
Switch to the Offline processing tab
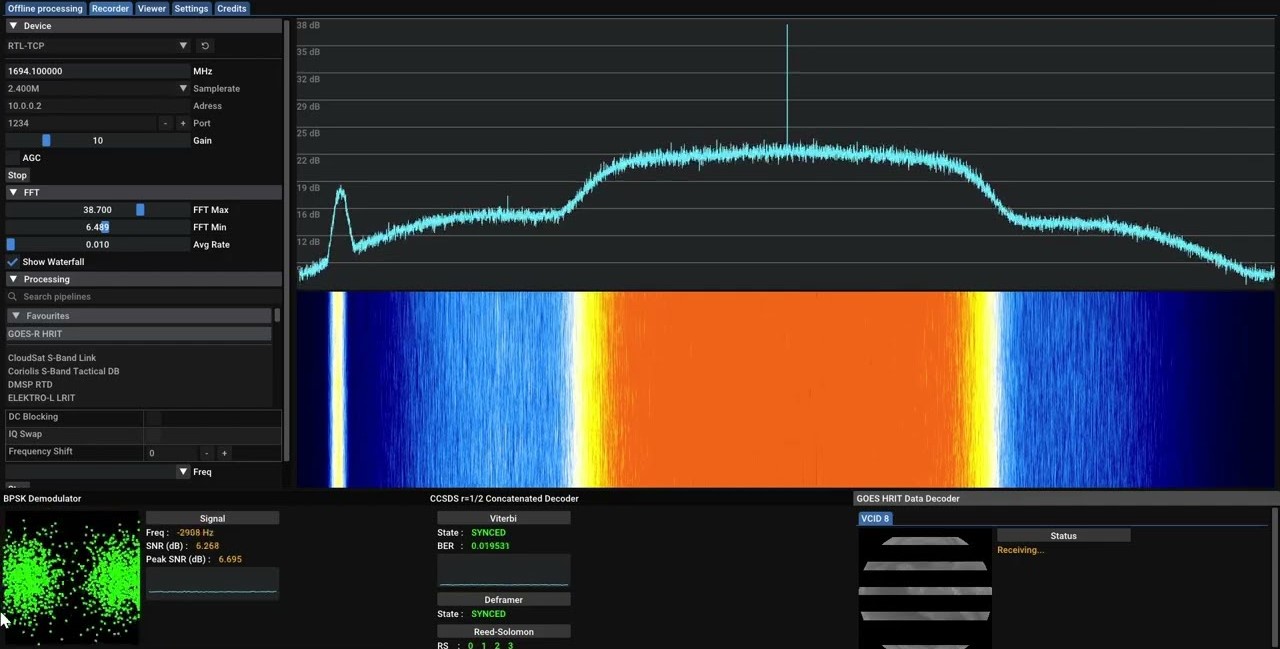pyautogui.click(x=45, y=8)
